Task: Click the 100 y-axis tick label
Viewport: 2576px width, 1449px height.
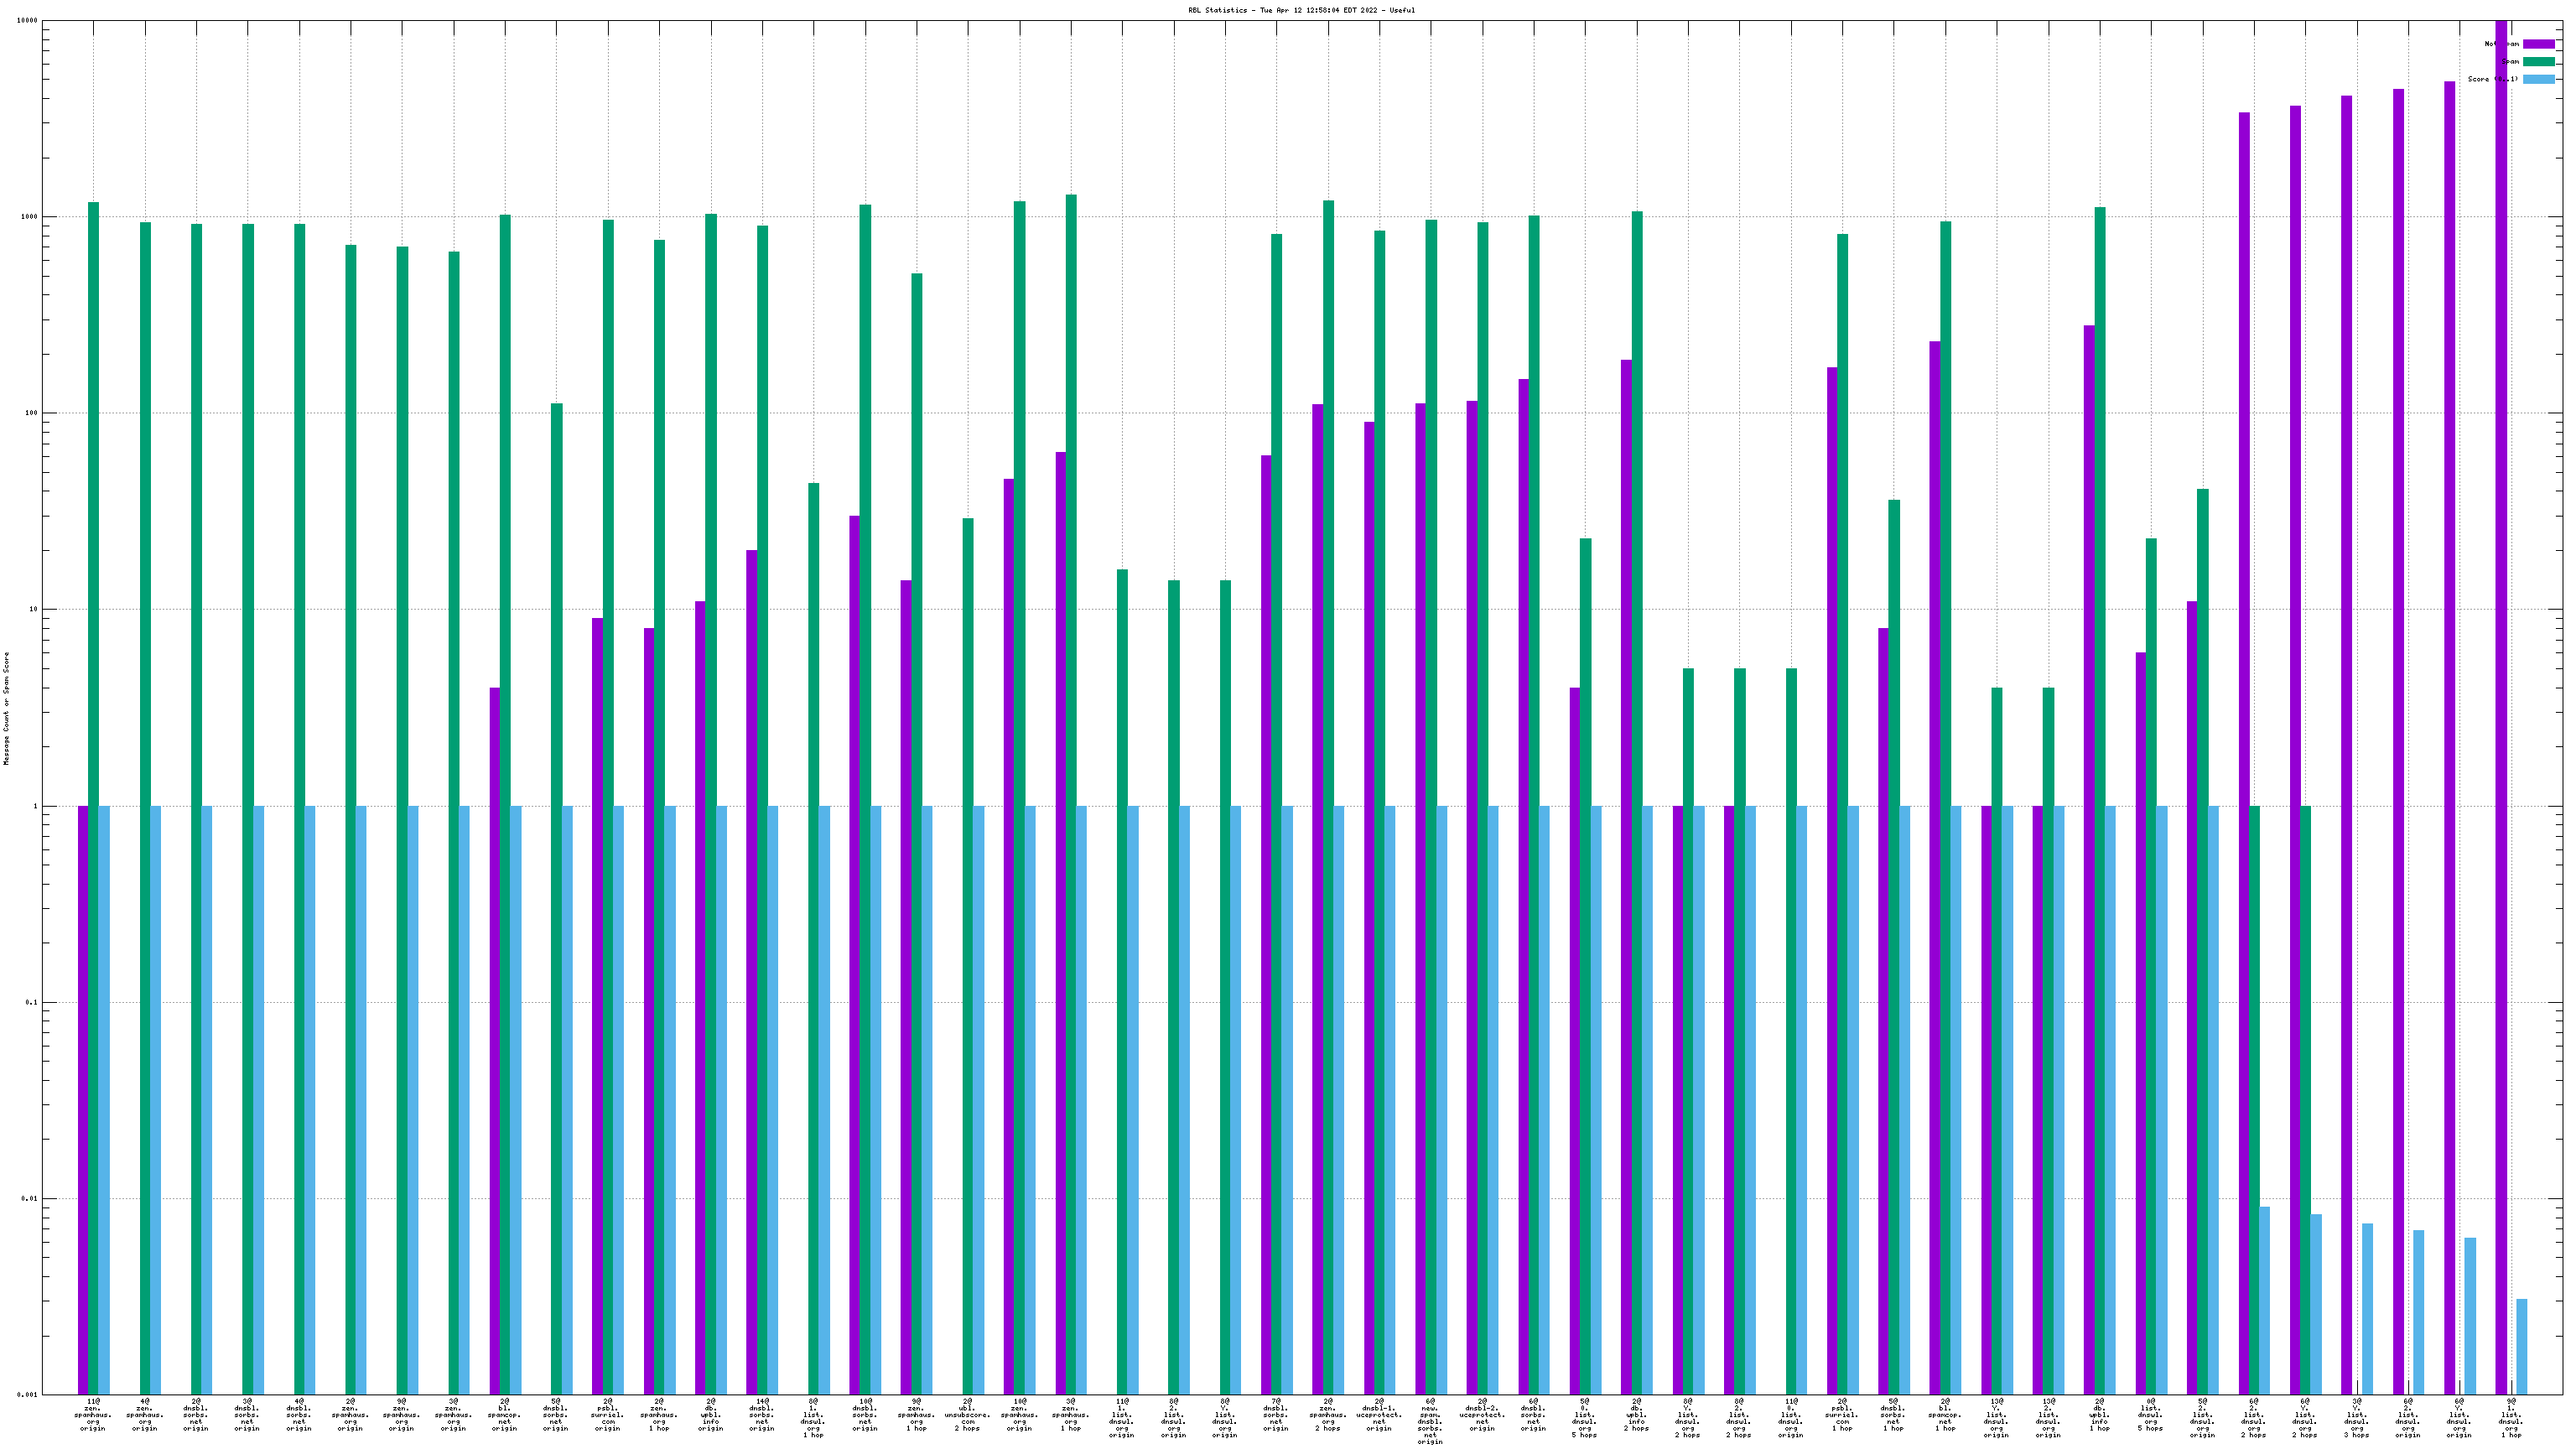Action: click(x=31, y=414)
